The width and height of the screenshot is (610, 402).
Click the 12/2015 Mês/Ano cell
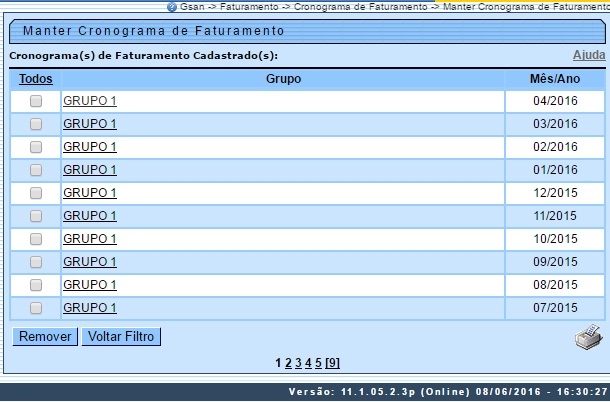coord(555,193)
